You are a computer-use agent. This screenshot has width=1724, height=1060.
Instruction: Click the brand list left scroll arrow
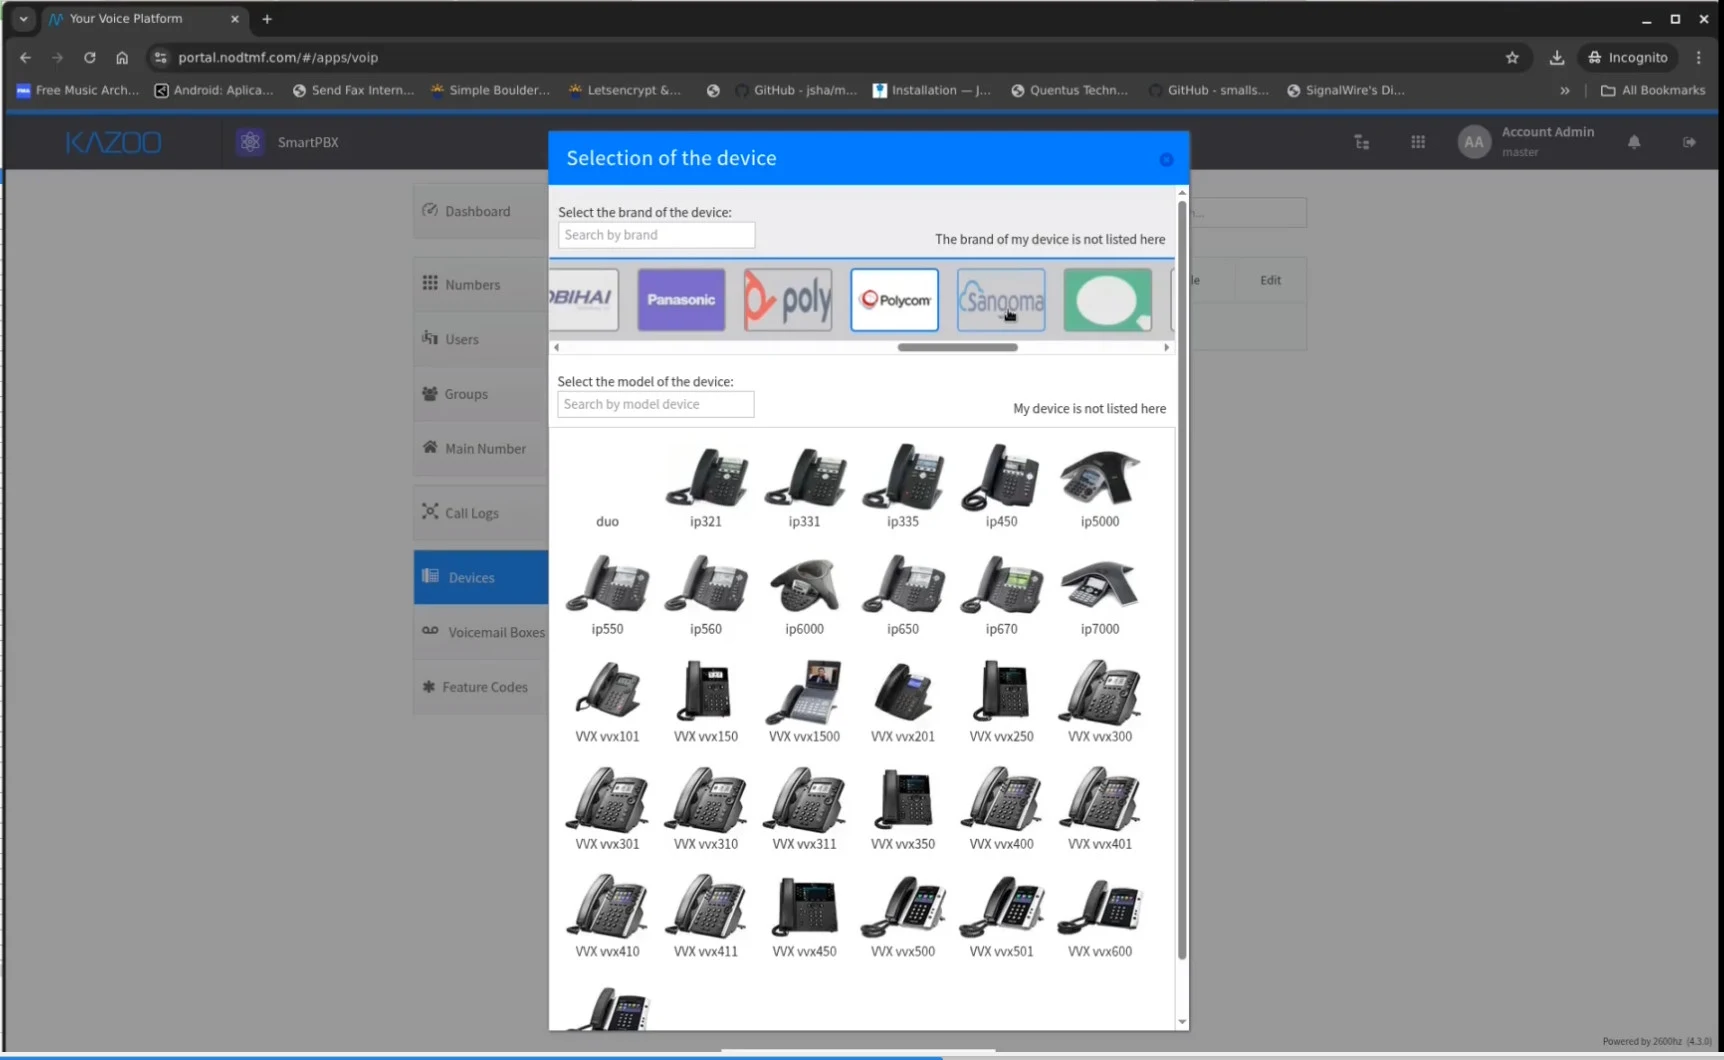pyautogui.click(x=557, y=347)
